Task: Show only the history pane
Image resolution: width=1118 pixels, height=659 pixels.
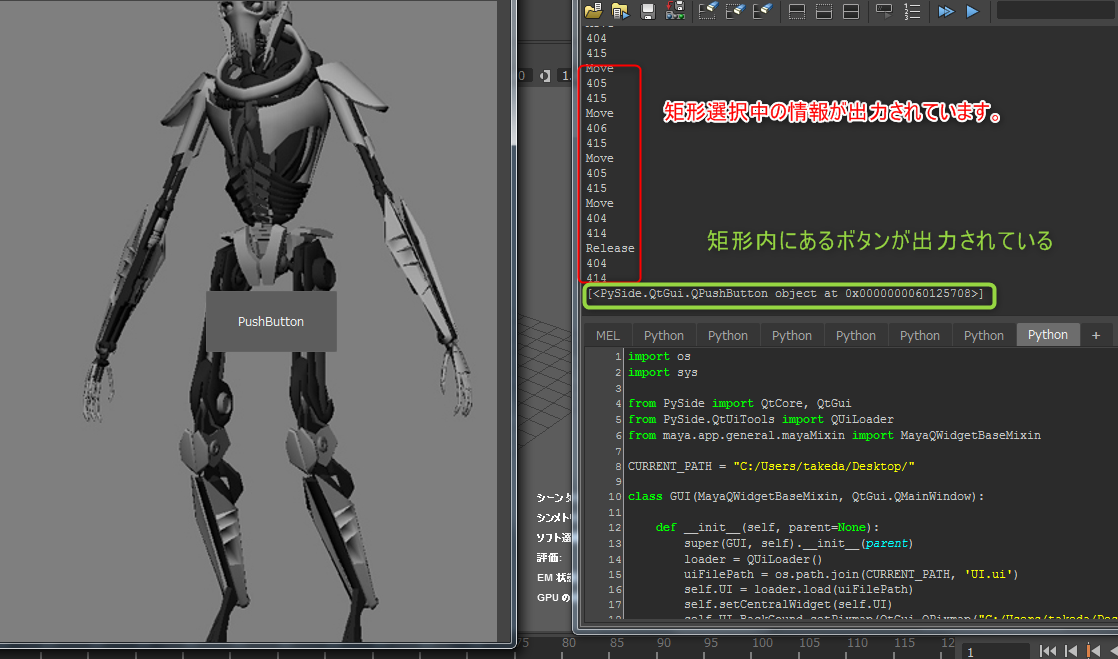Action: click(x=796, y=11)
